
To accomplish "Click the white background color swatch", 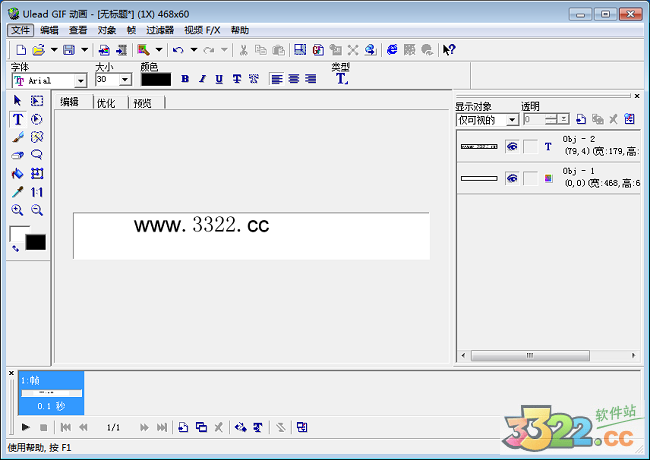I will coord(17,232).
